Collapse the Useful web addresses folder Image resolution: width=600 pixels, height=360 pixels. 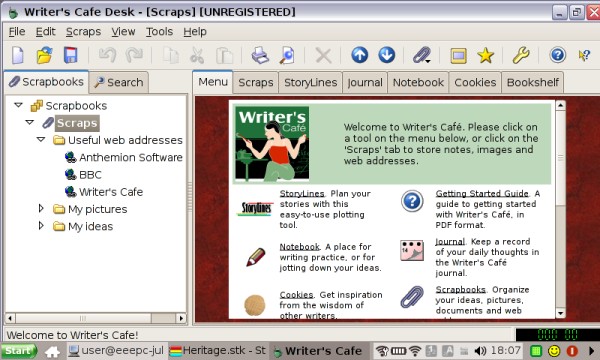[x=41, y=140]
